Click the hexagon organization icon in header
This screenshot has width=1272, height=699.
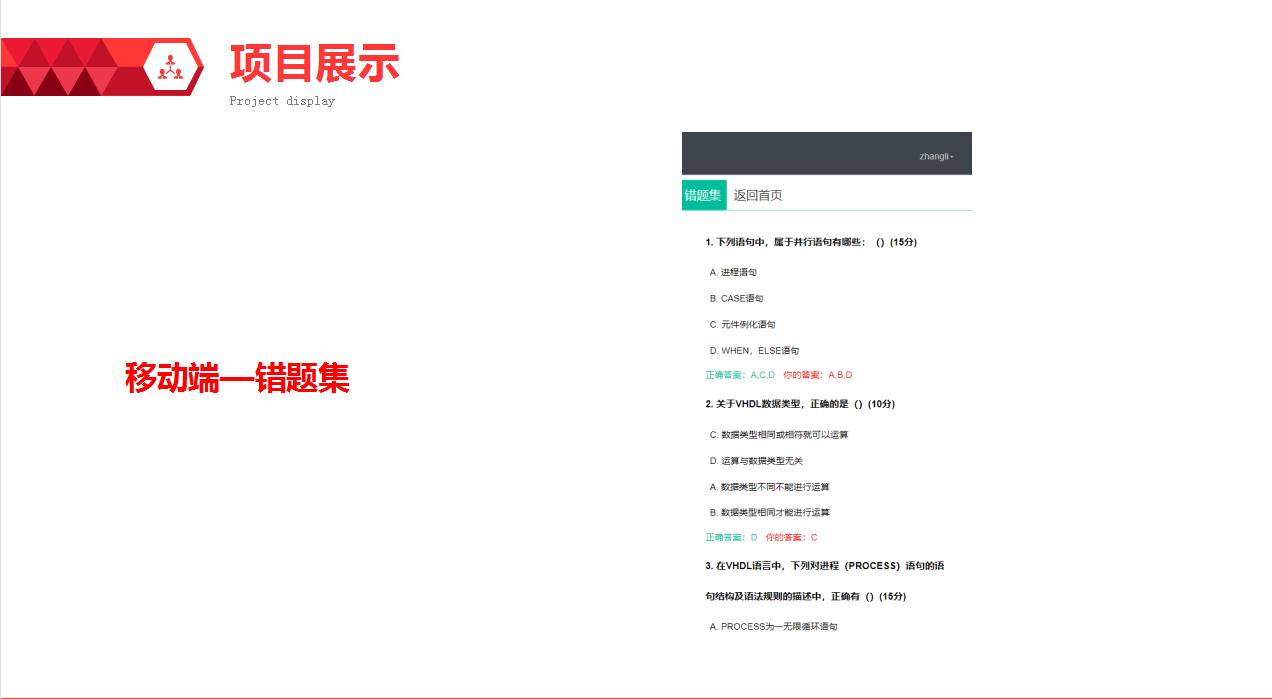pyautogui.click(x=172, y=66)
